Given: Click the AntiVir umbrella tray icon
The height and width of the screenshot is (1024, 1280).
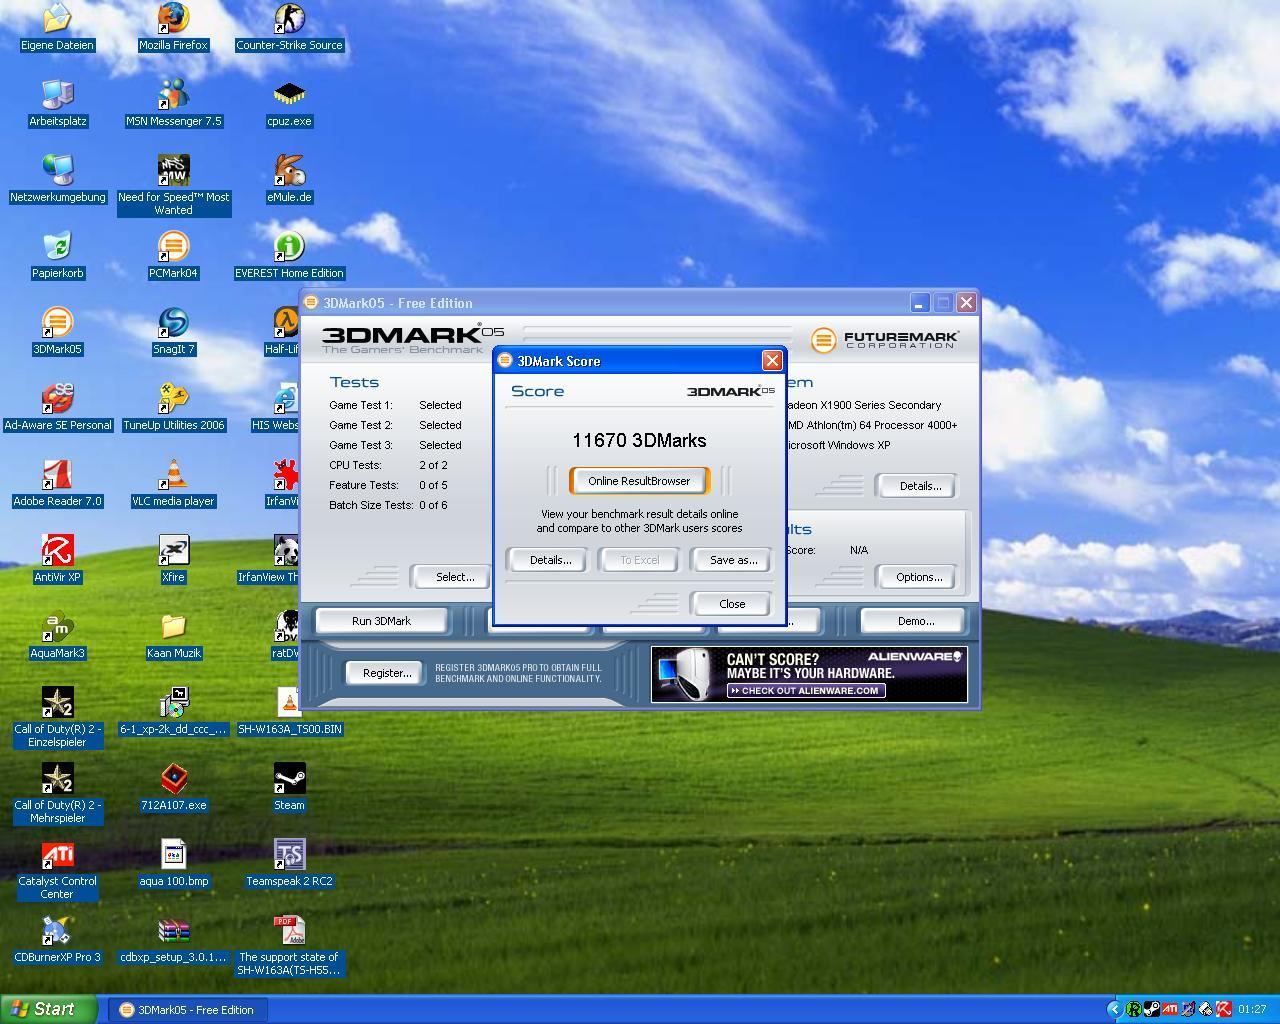Looking at the screenshot, I should 1223,1010.
